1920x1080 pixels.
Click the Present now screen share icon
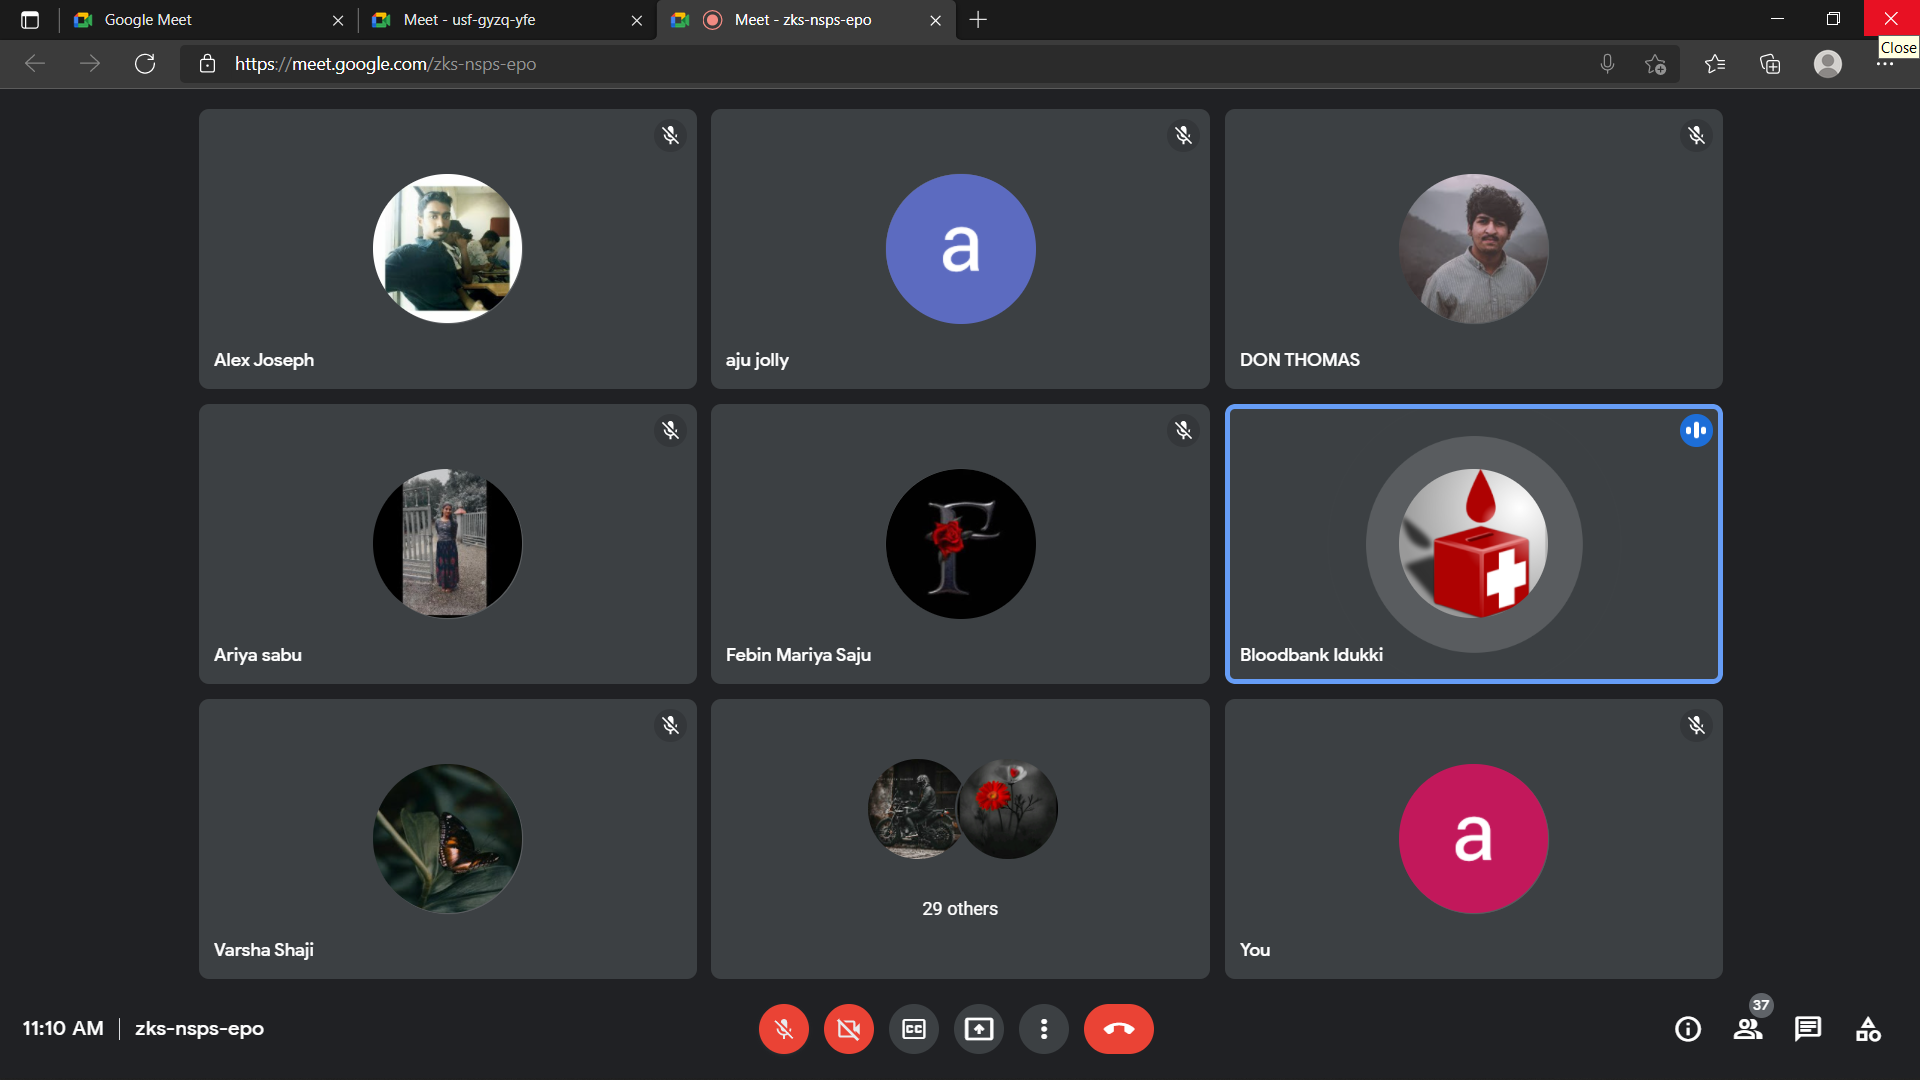(x=978, y=1029)
